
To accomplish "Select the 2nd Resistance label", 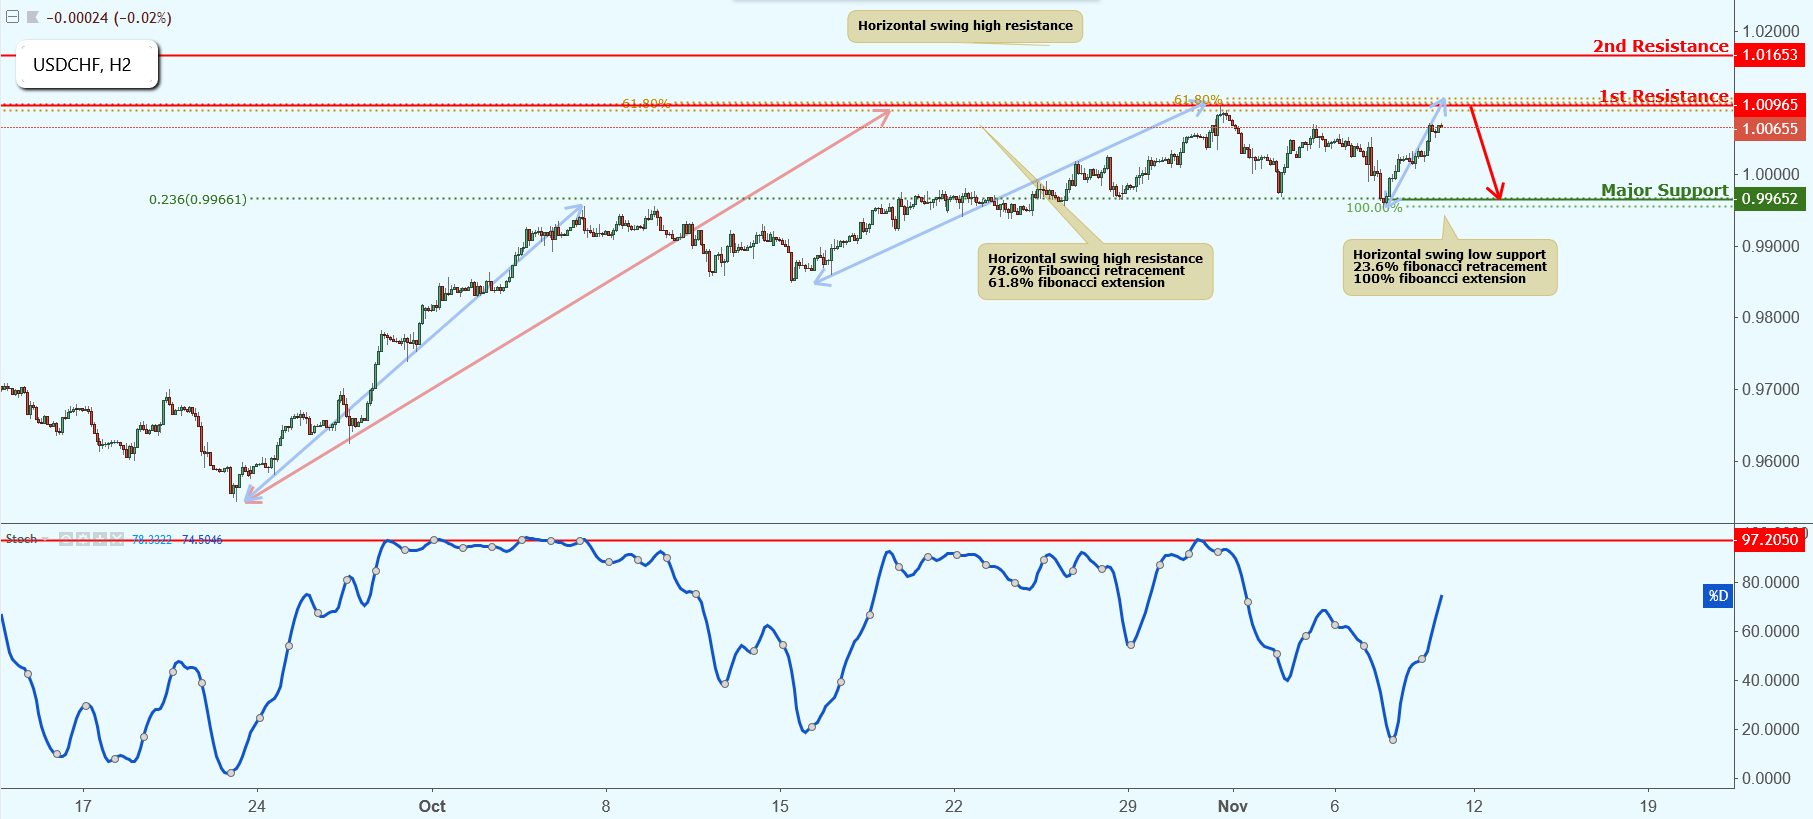I will pos(1660,46).
